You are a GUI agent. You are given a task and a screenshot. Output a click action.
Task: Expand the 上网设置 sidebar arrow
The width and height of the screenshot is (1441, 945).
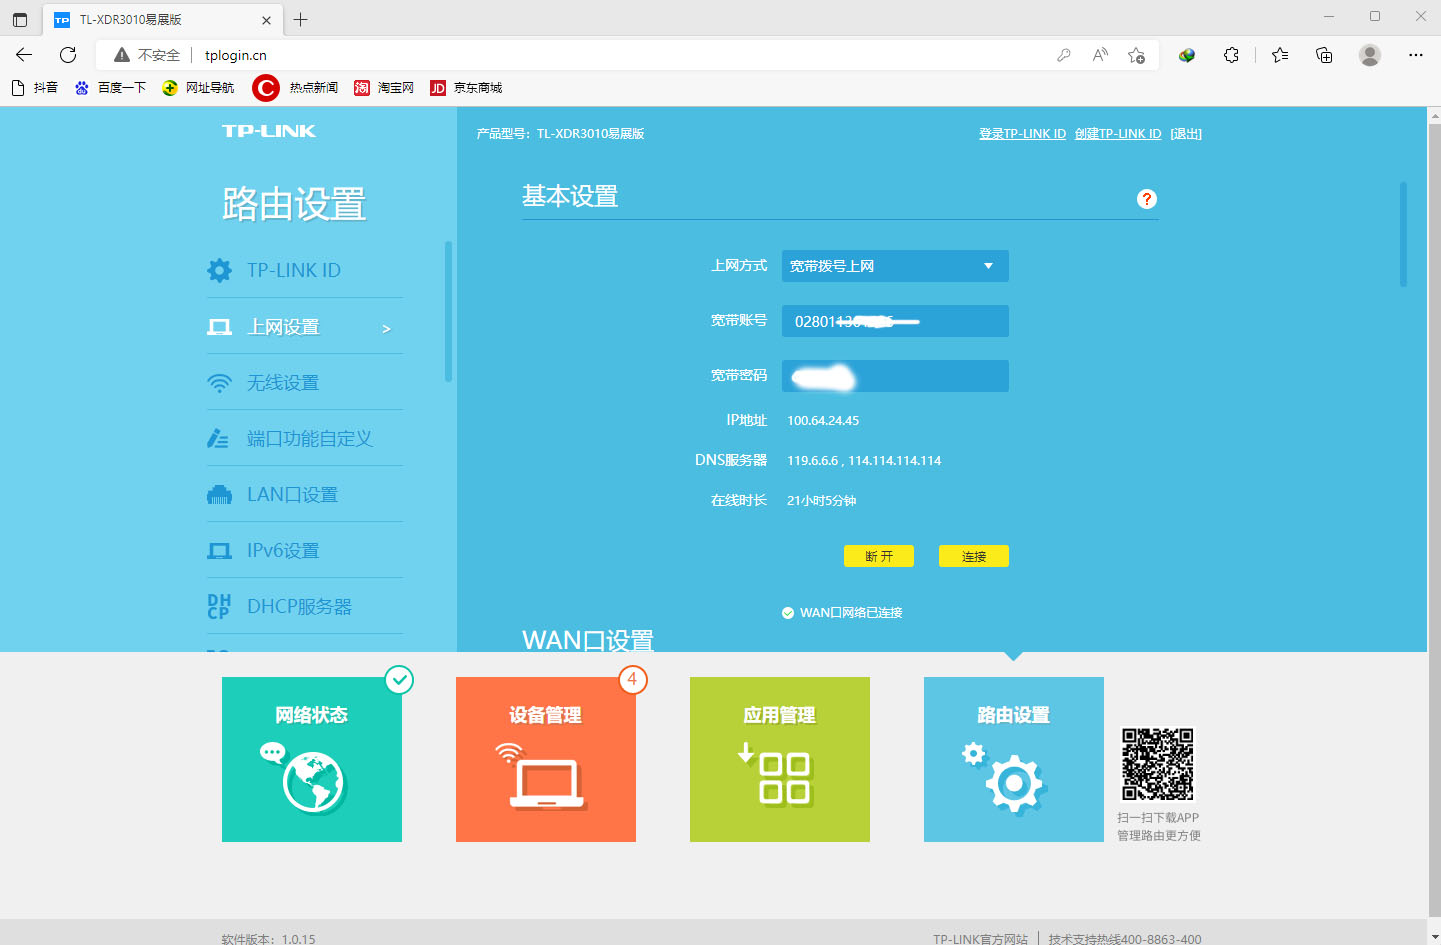point(386,329)
